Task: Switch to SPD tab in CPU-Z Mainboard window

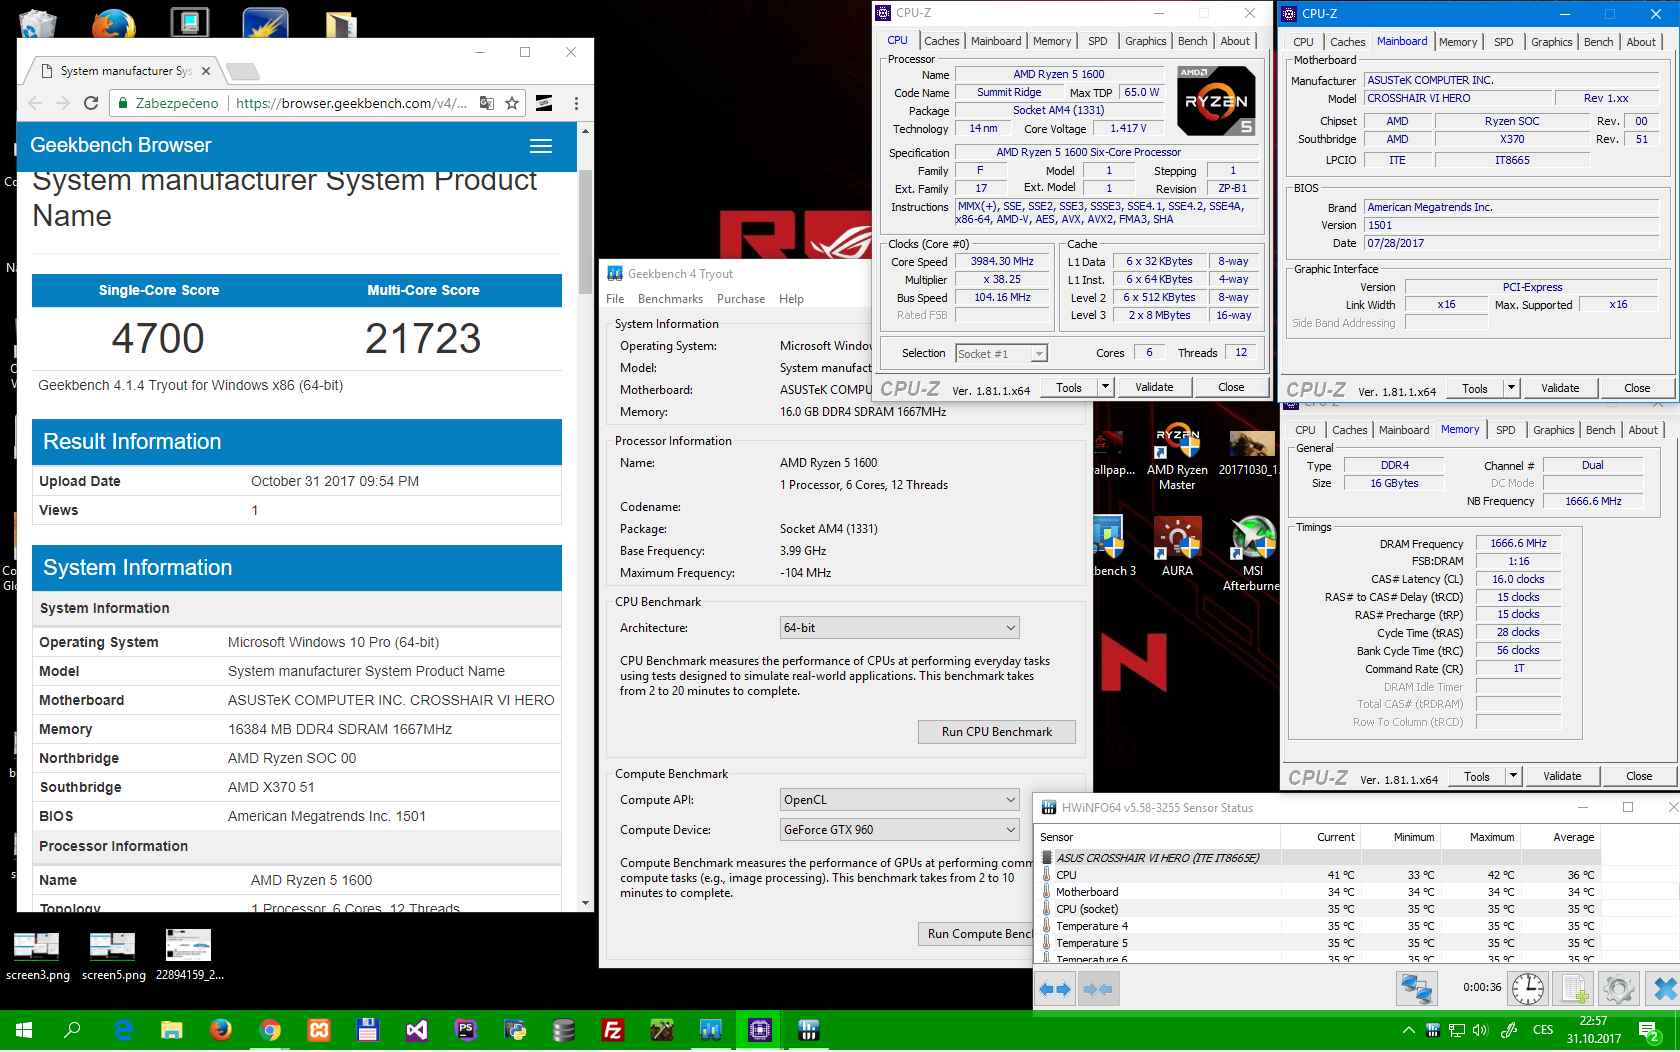Action: point(1503,42)
